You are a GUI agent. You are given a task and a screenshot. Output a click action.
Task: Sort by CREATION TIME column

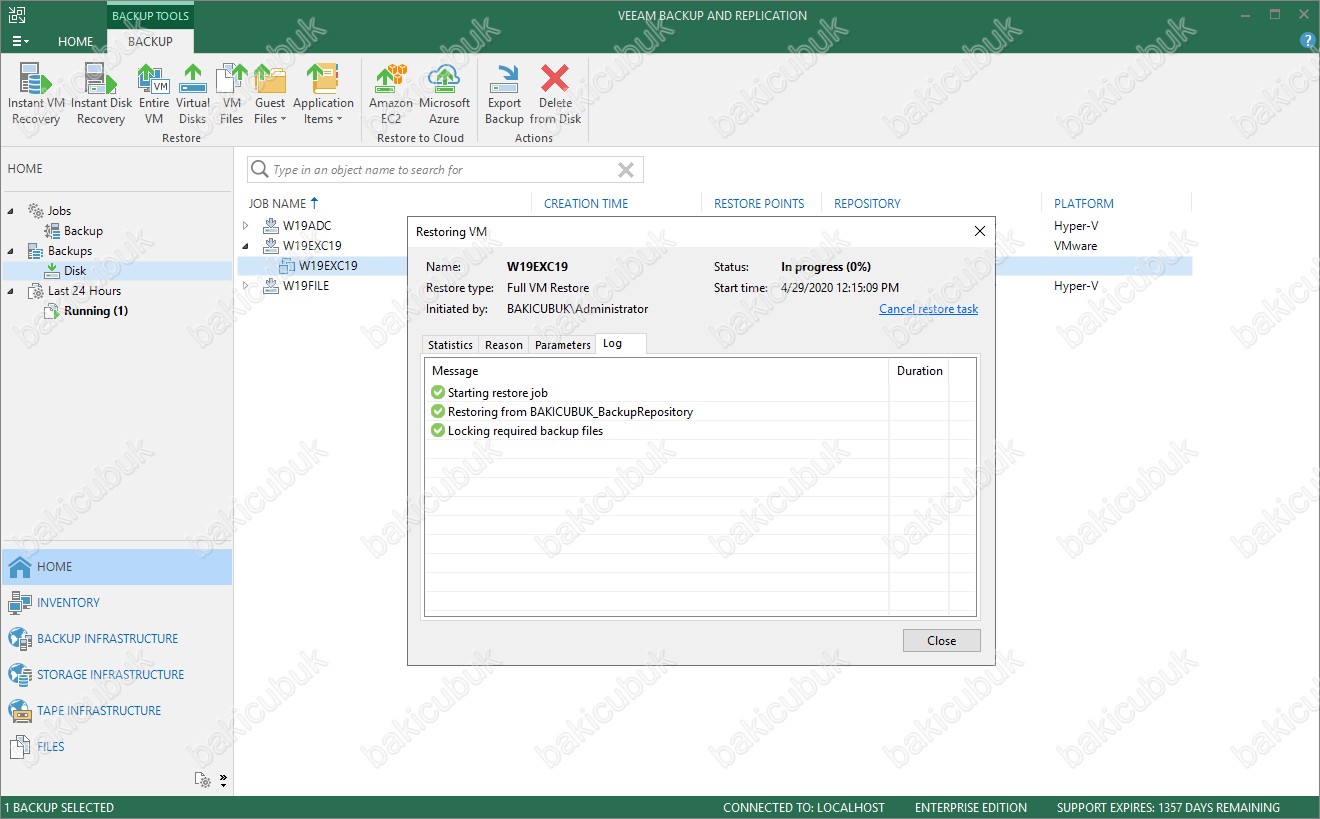(586, 203)
